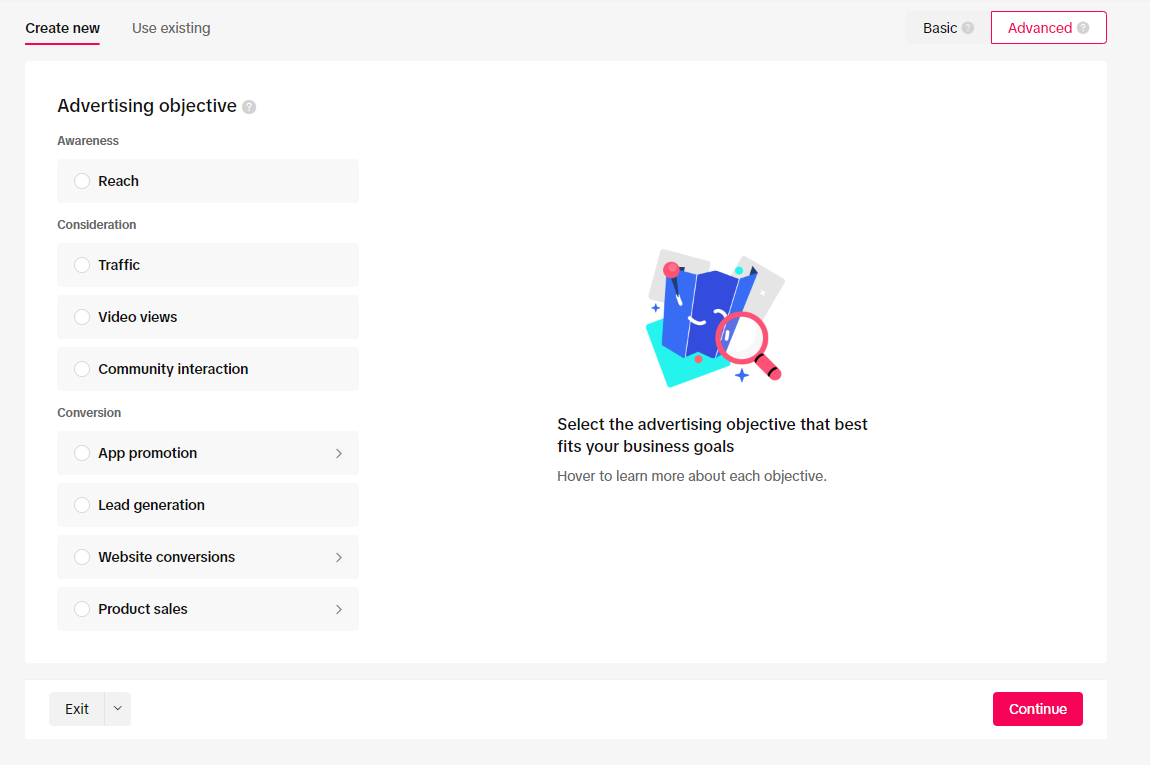Expand App promotion chevron arrow
The width and height of the screenshot is (1150, 765).
339,453
